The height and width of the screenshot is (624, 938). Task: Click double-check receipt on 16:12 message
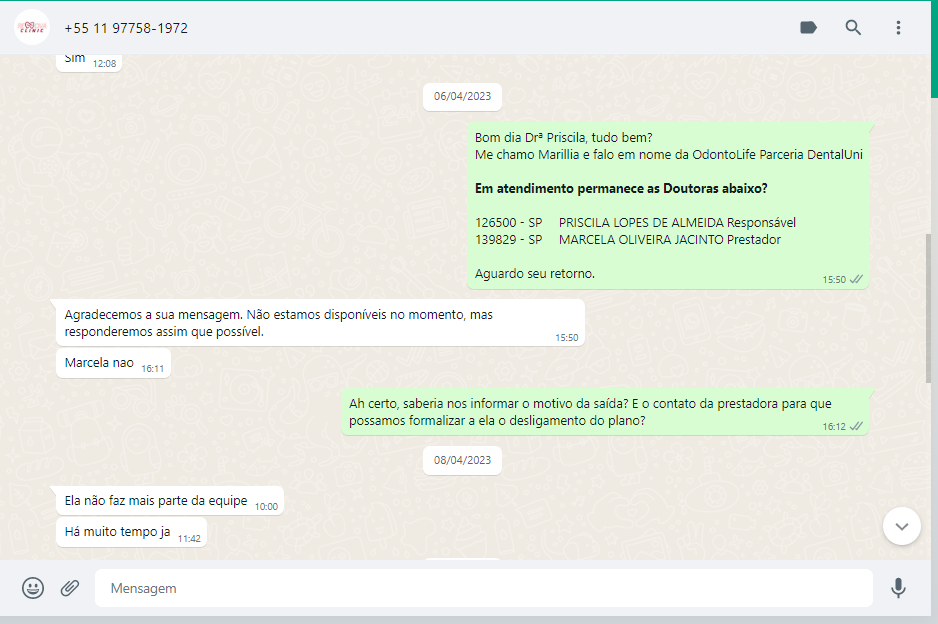pyautogui.click(x=856, y=426)
